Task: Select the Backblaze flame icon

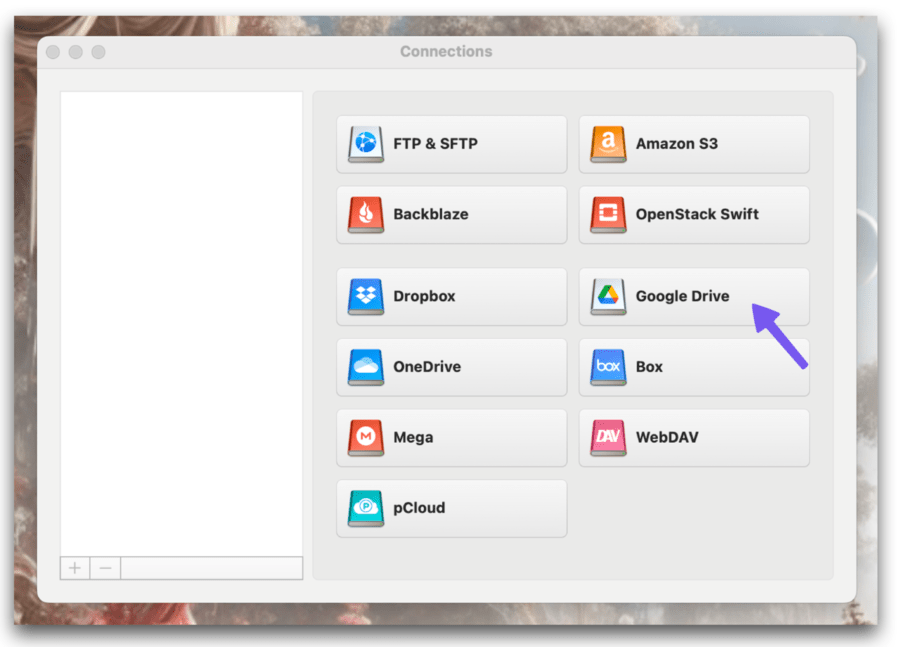Action: [364, 214]
